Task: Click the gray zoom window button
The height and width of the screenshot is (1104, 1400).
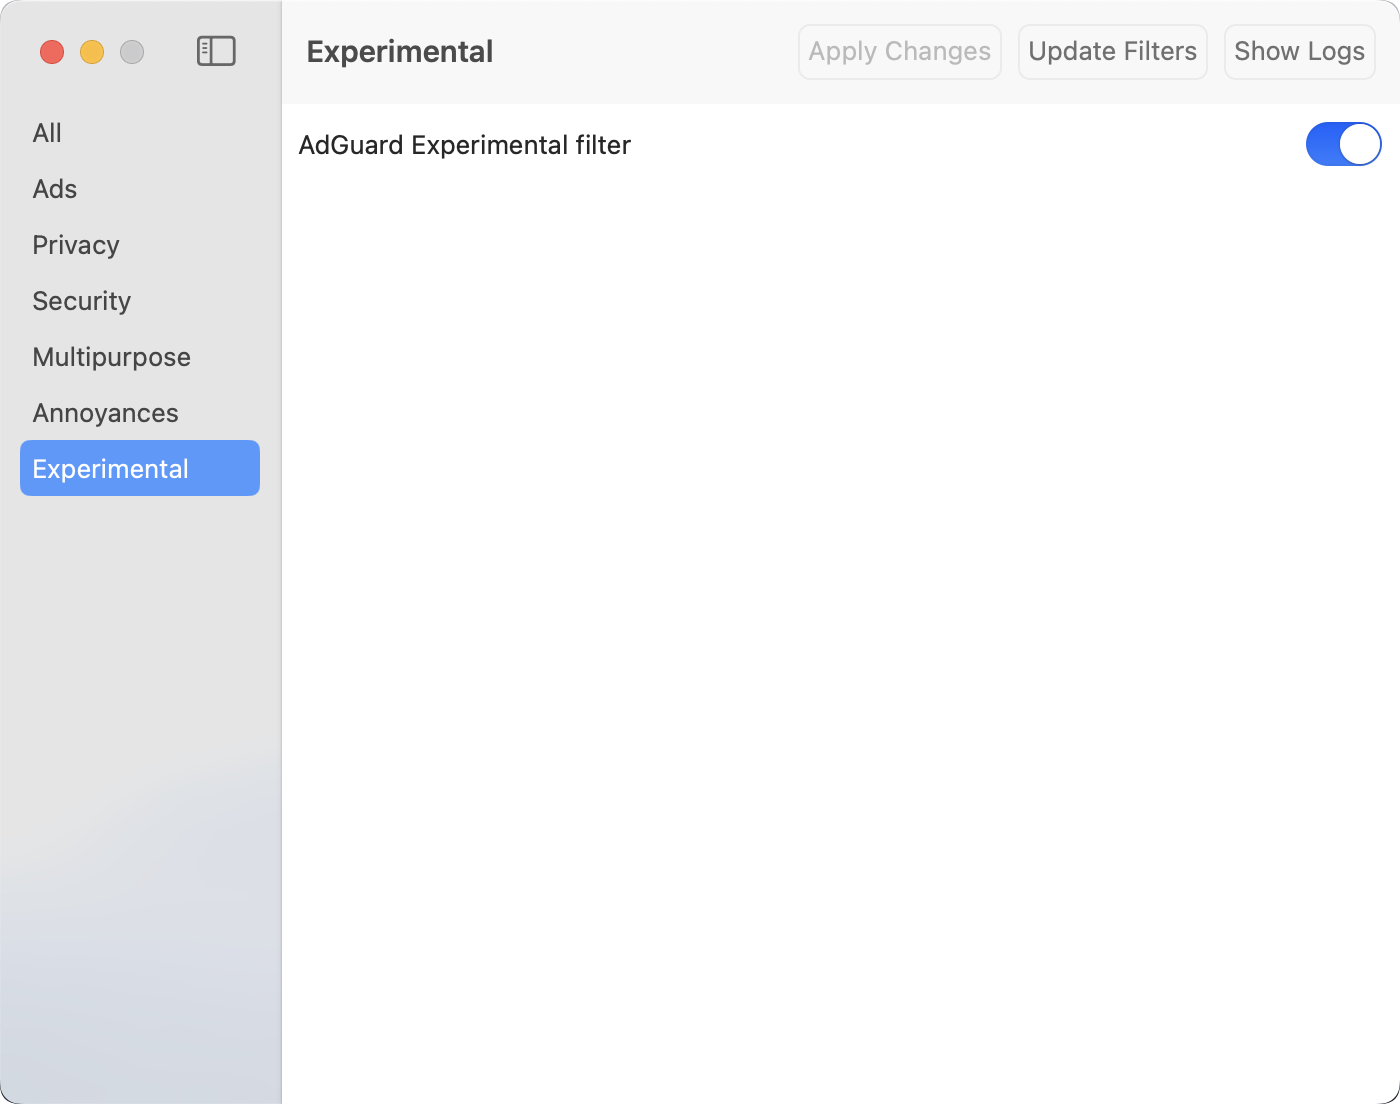Action: click(132, 52)
